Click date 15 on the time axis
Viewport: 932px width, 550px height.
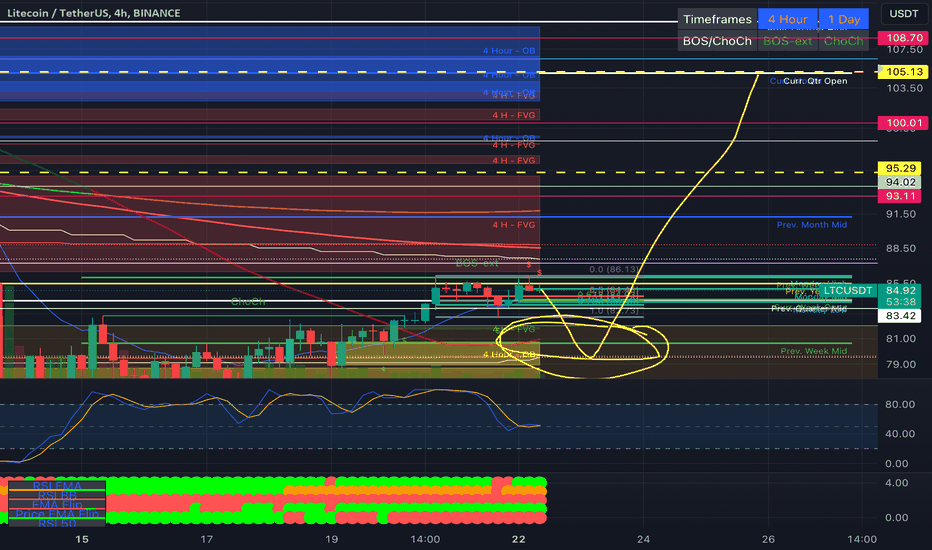click(x=82, y=539)
